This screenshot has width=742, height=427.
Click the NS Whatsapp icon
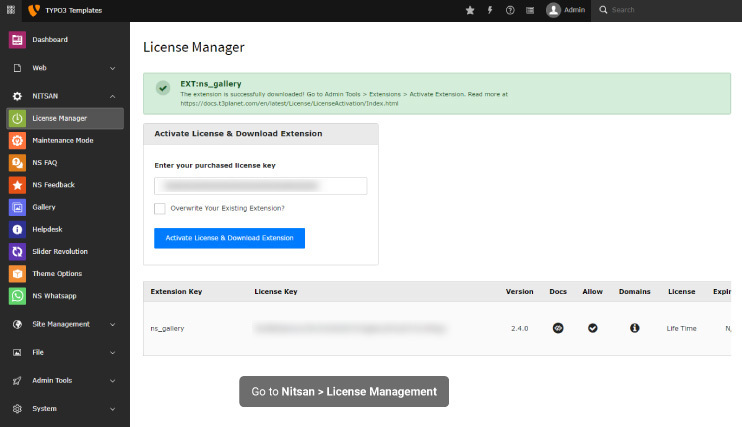pos(18,296)
